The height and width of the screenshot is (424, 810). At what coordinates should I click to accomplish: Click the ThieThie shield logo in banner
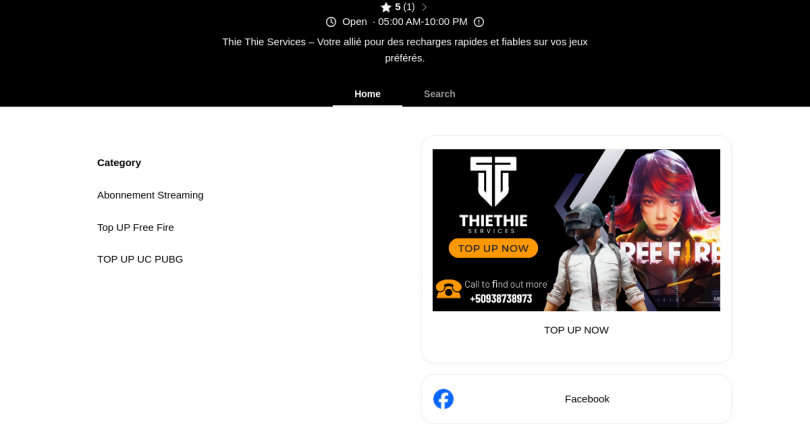tap(493, 181)
